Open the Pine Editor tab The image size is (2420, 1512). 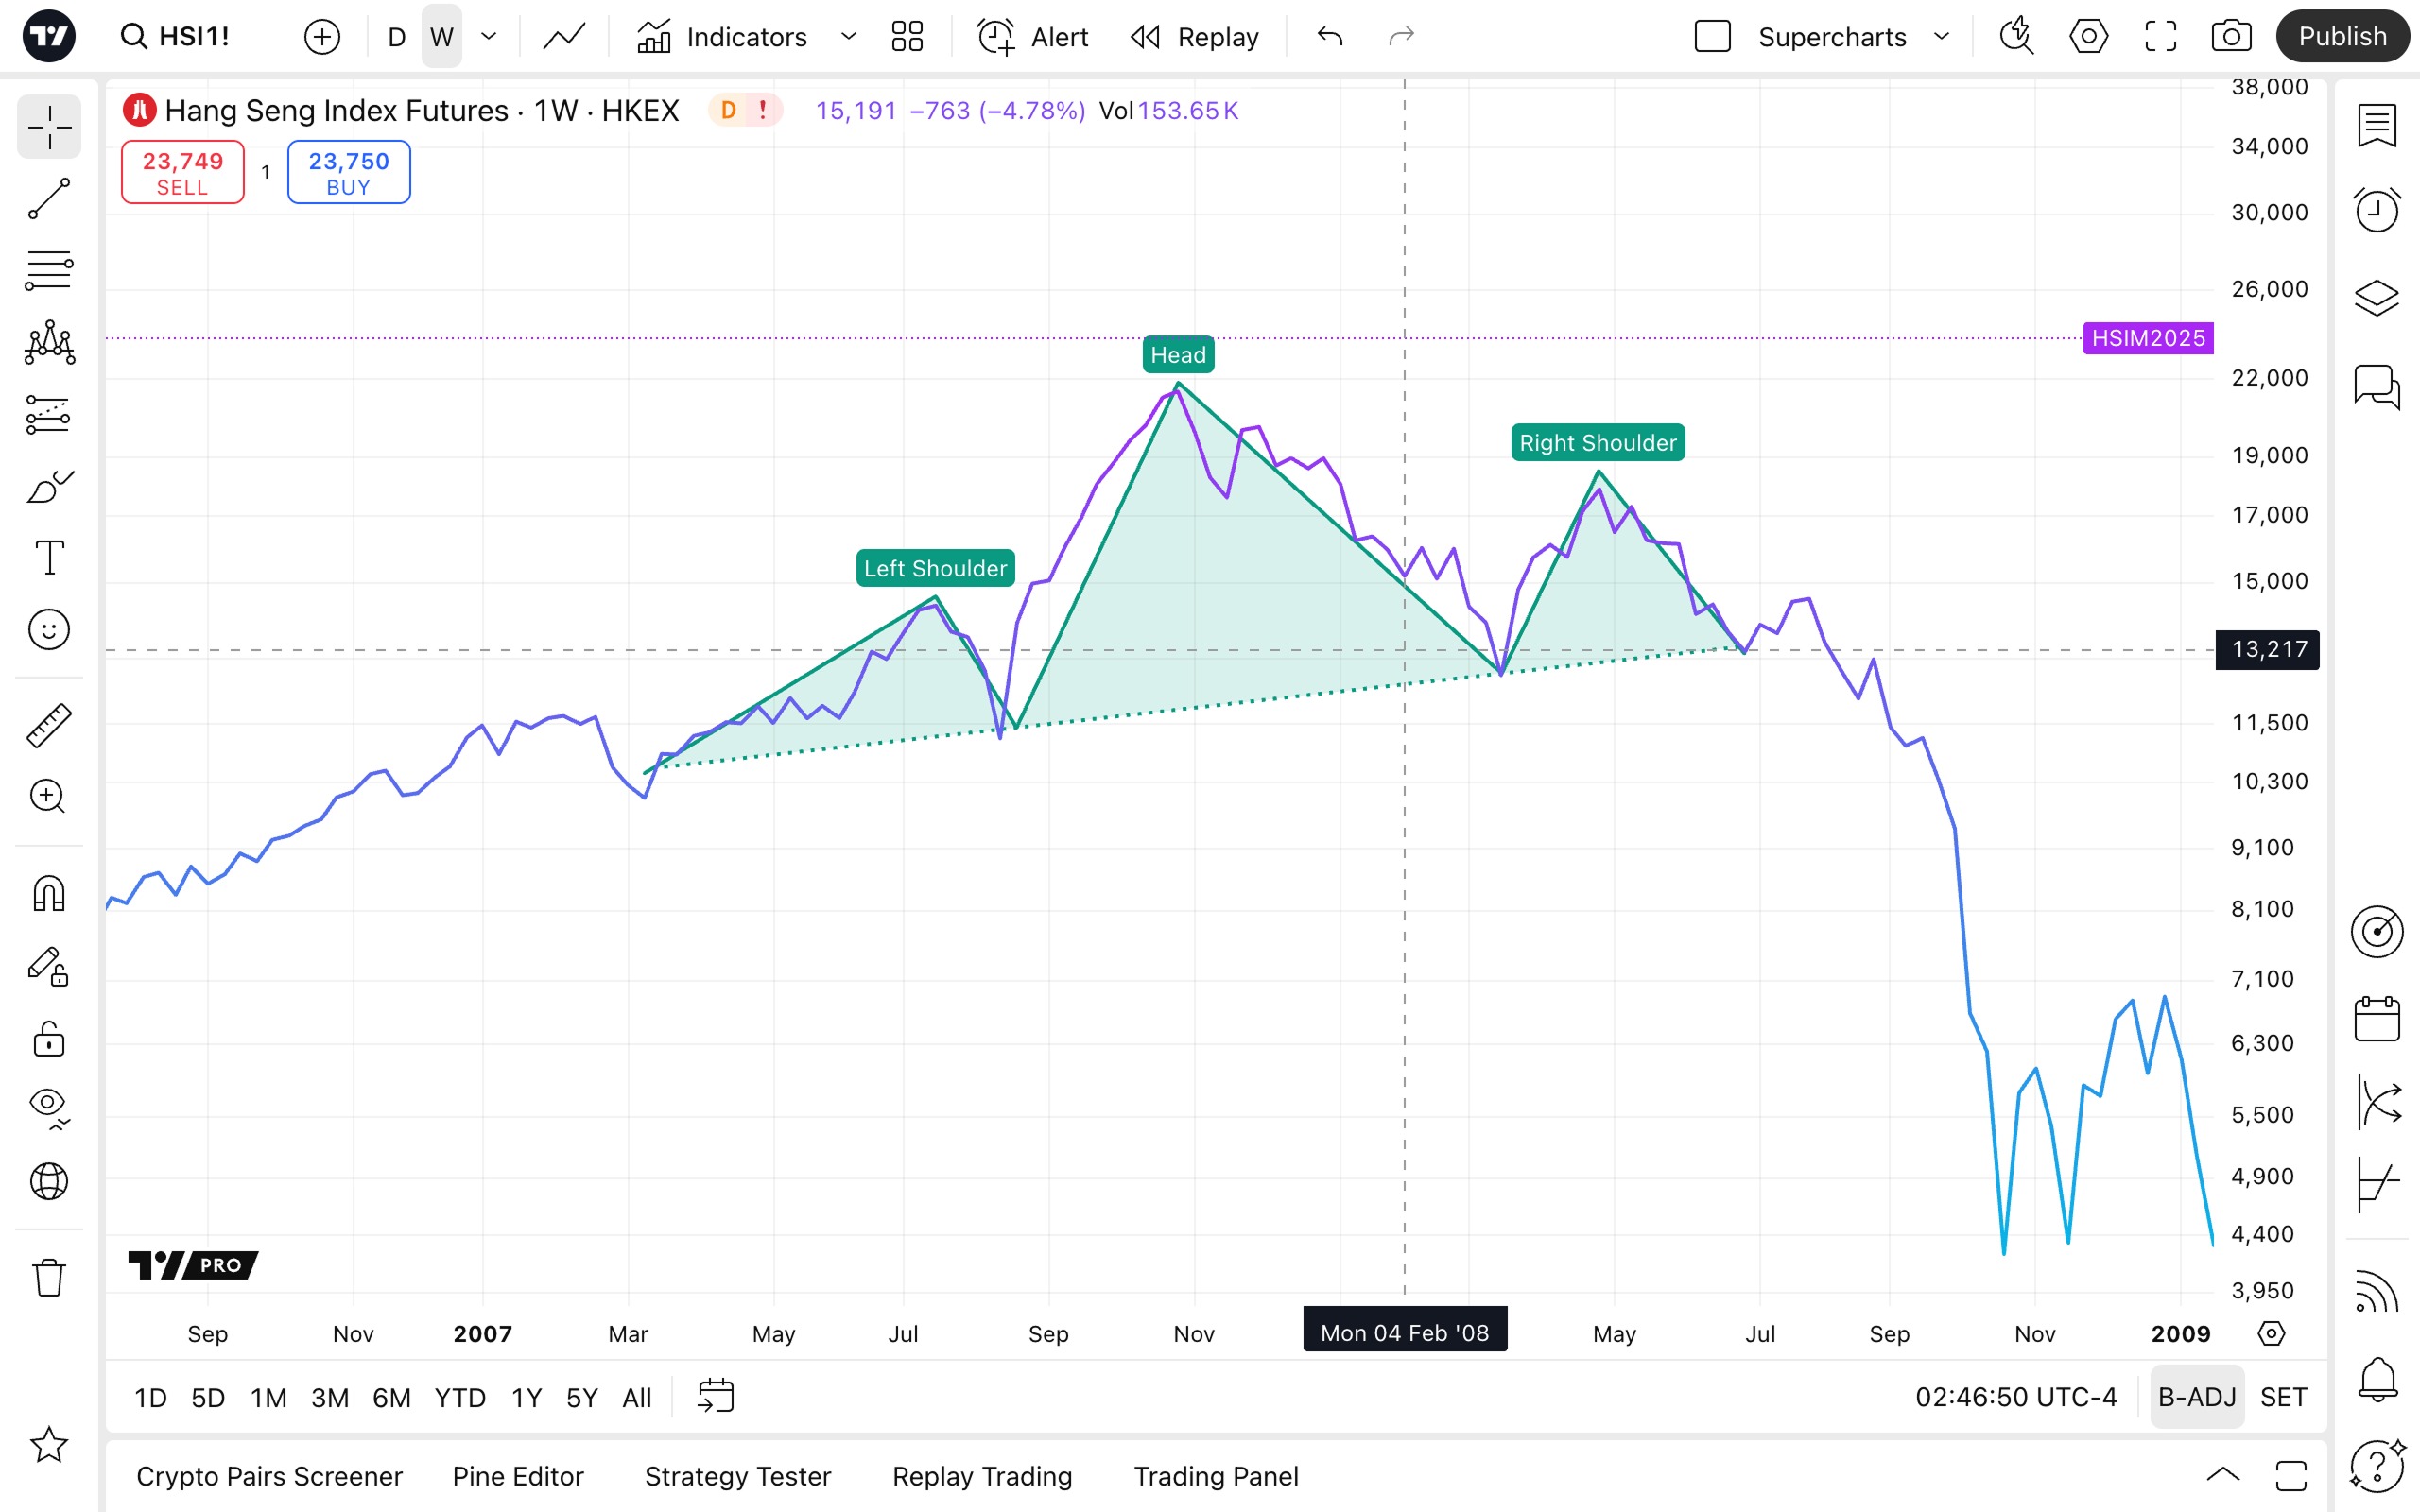517,1476
